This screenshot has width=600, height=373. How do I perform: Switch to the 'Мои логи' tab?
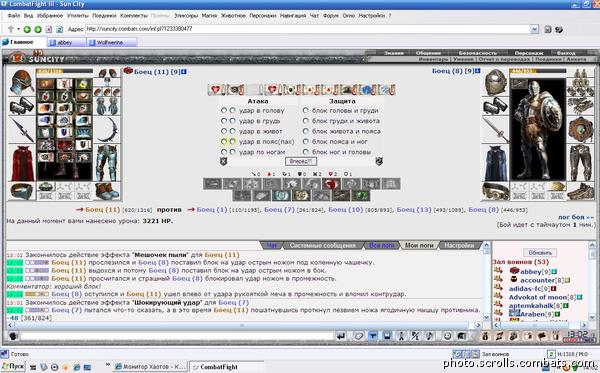(419, 245)
